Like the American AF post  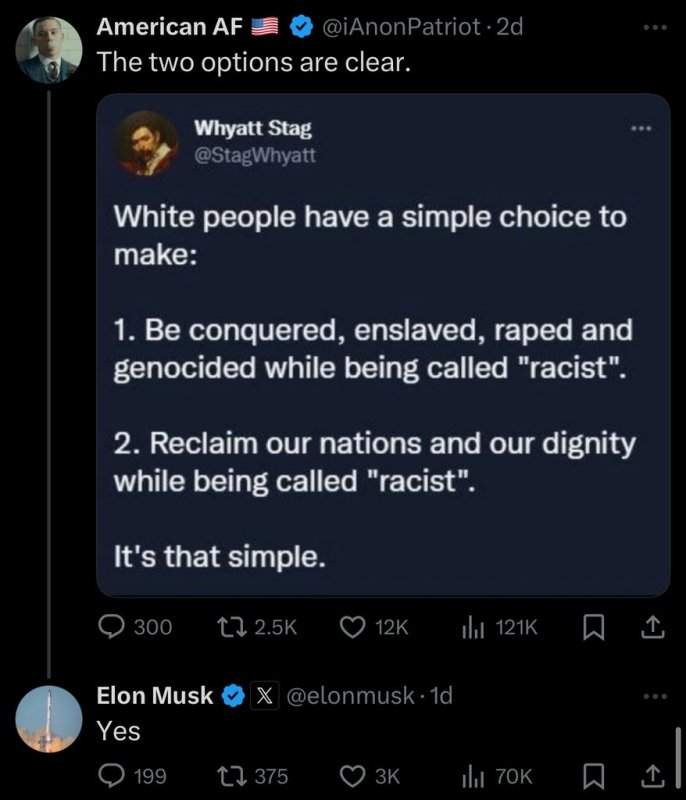pos(352,627)
